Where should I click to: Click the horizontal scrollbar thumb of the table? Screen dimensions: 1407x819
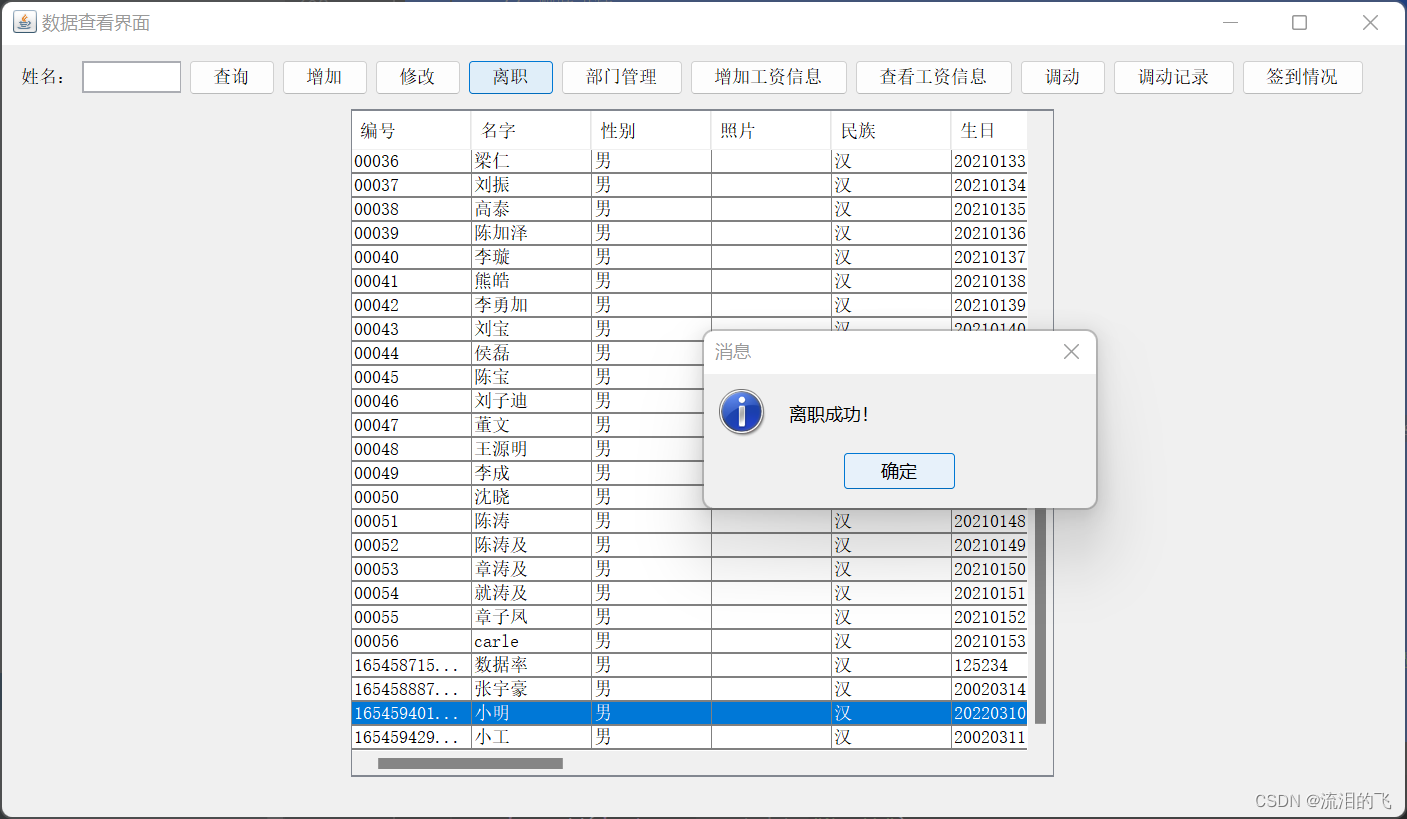click(470, 763)
